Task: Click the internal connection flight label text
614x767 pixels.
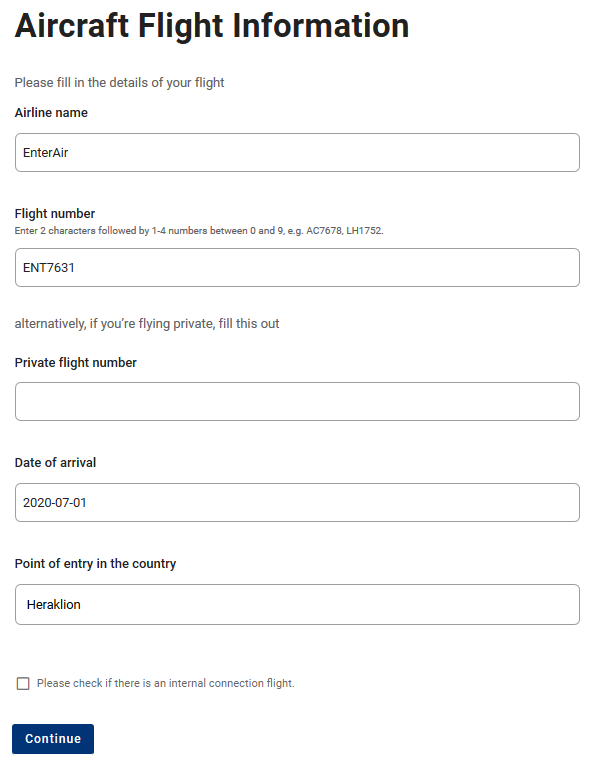Action: point(166,684)
